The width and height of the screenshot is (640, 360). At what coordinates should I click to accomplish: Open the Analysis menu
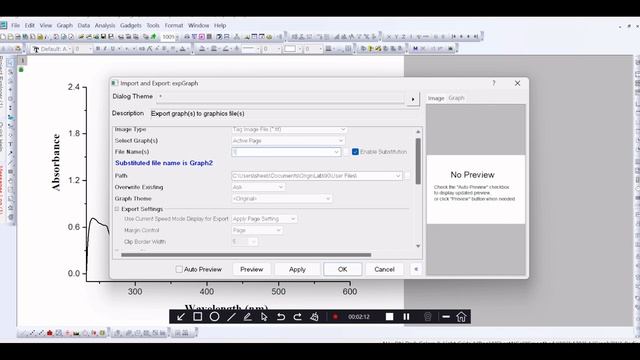click(x=105, y=25)
